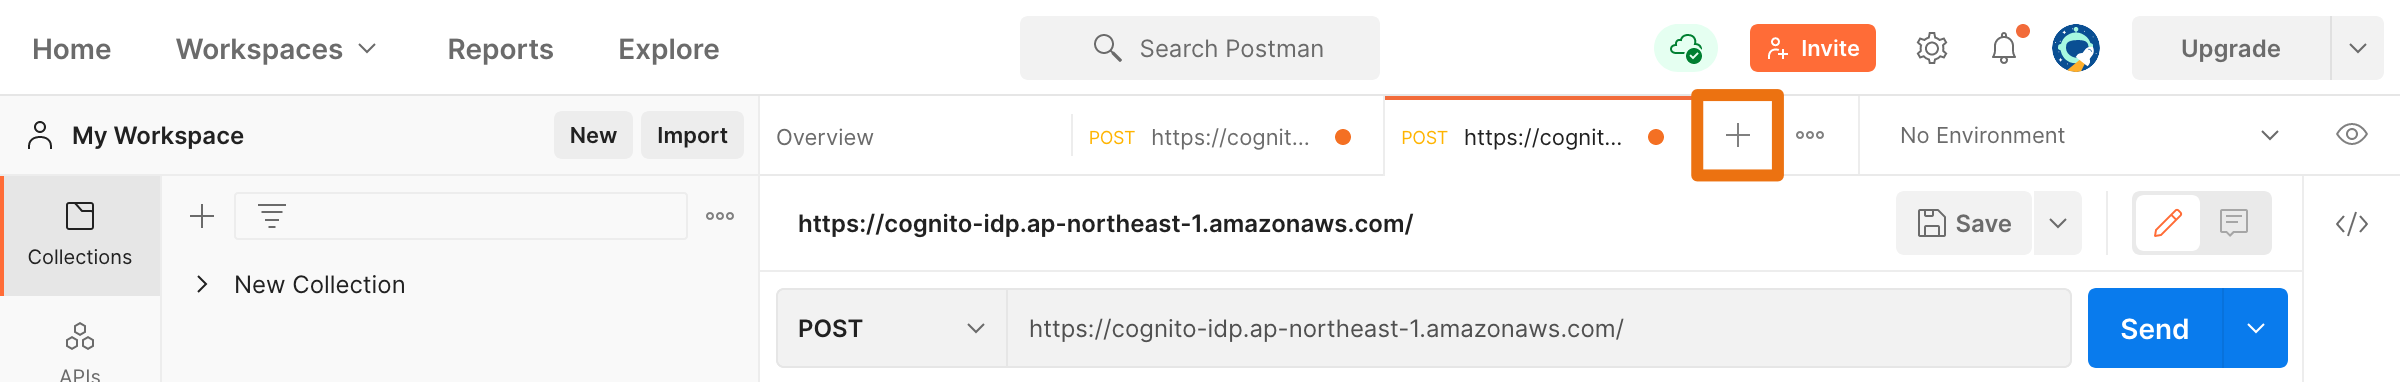Open the Workspaces menu
The image size is (2400, 382).
coord(276,49)
